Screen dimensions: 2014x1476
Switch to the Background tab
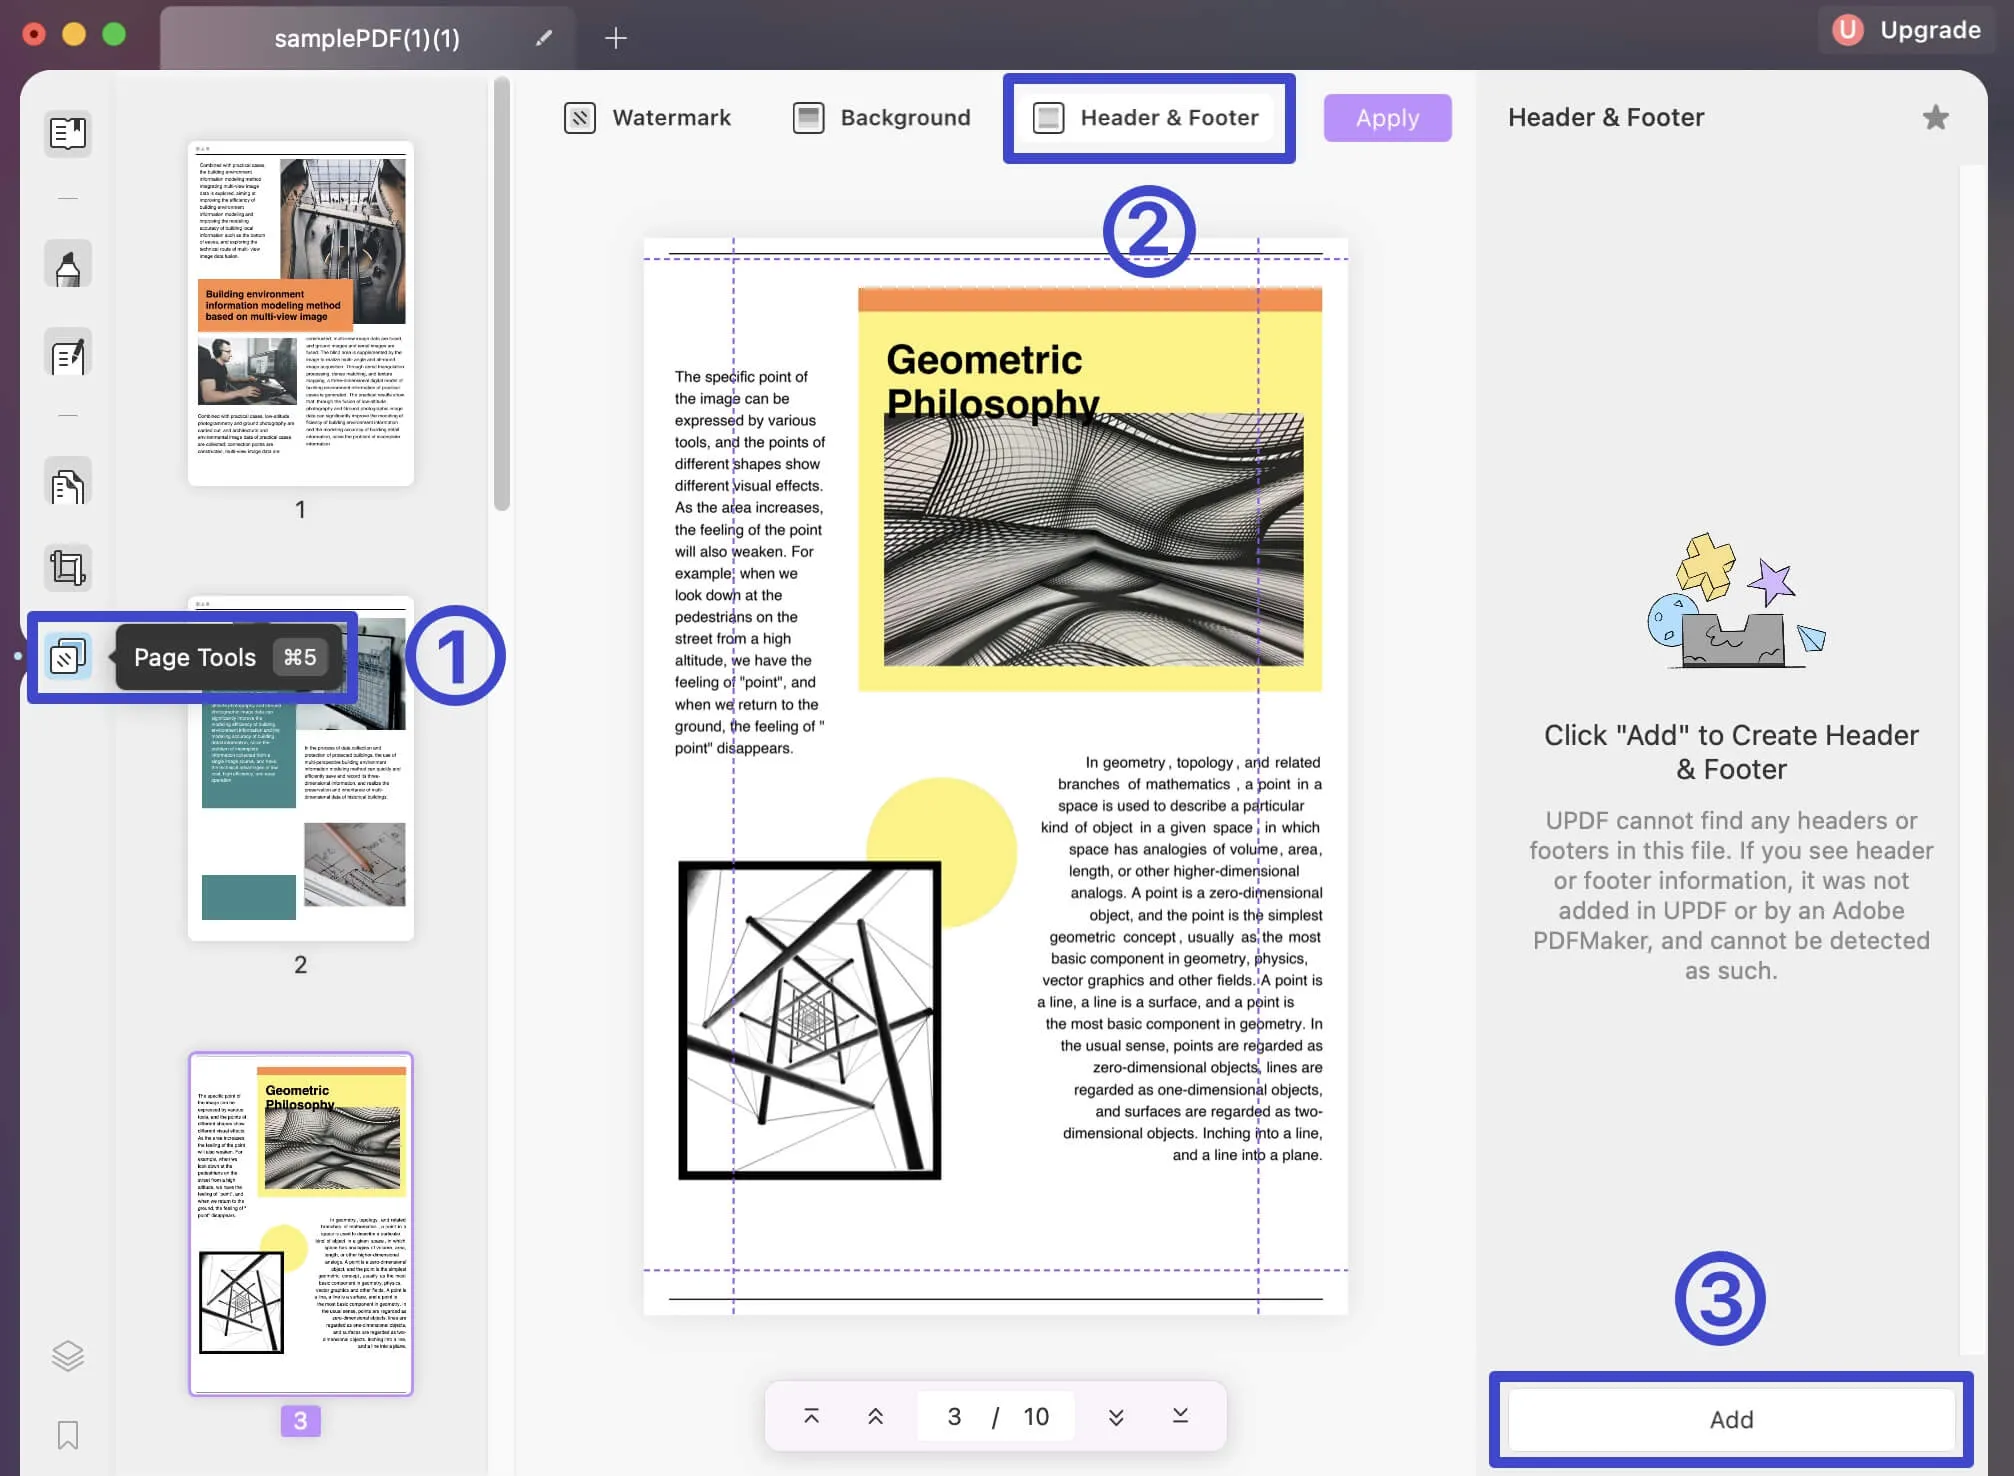click(881, 118)
